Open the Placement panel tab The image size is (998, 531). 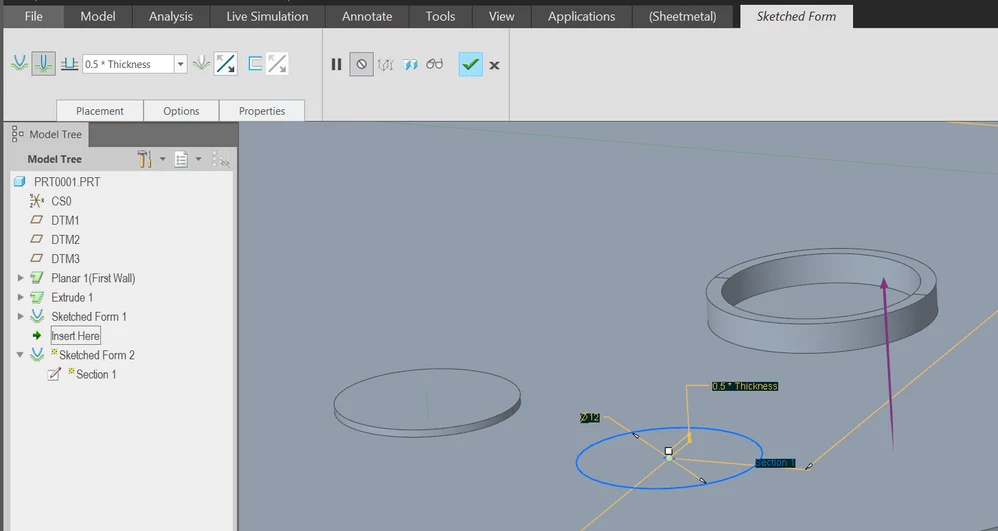(x=100, y=111)
